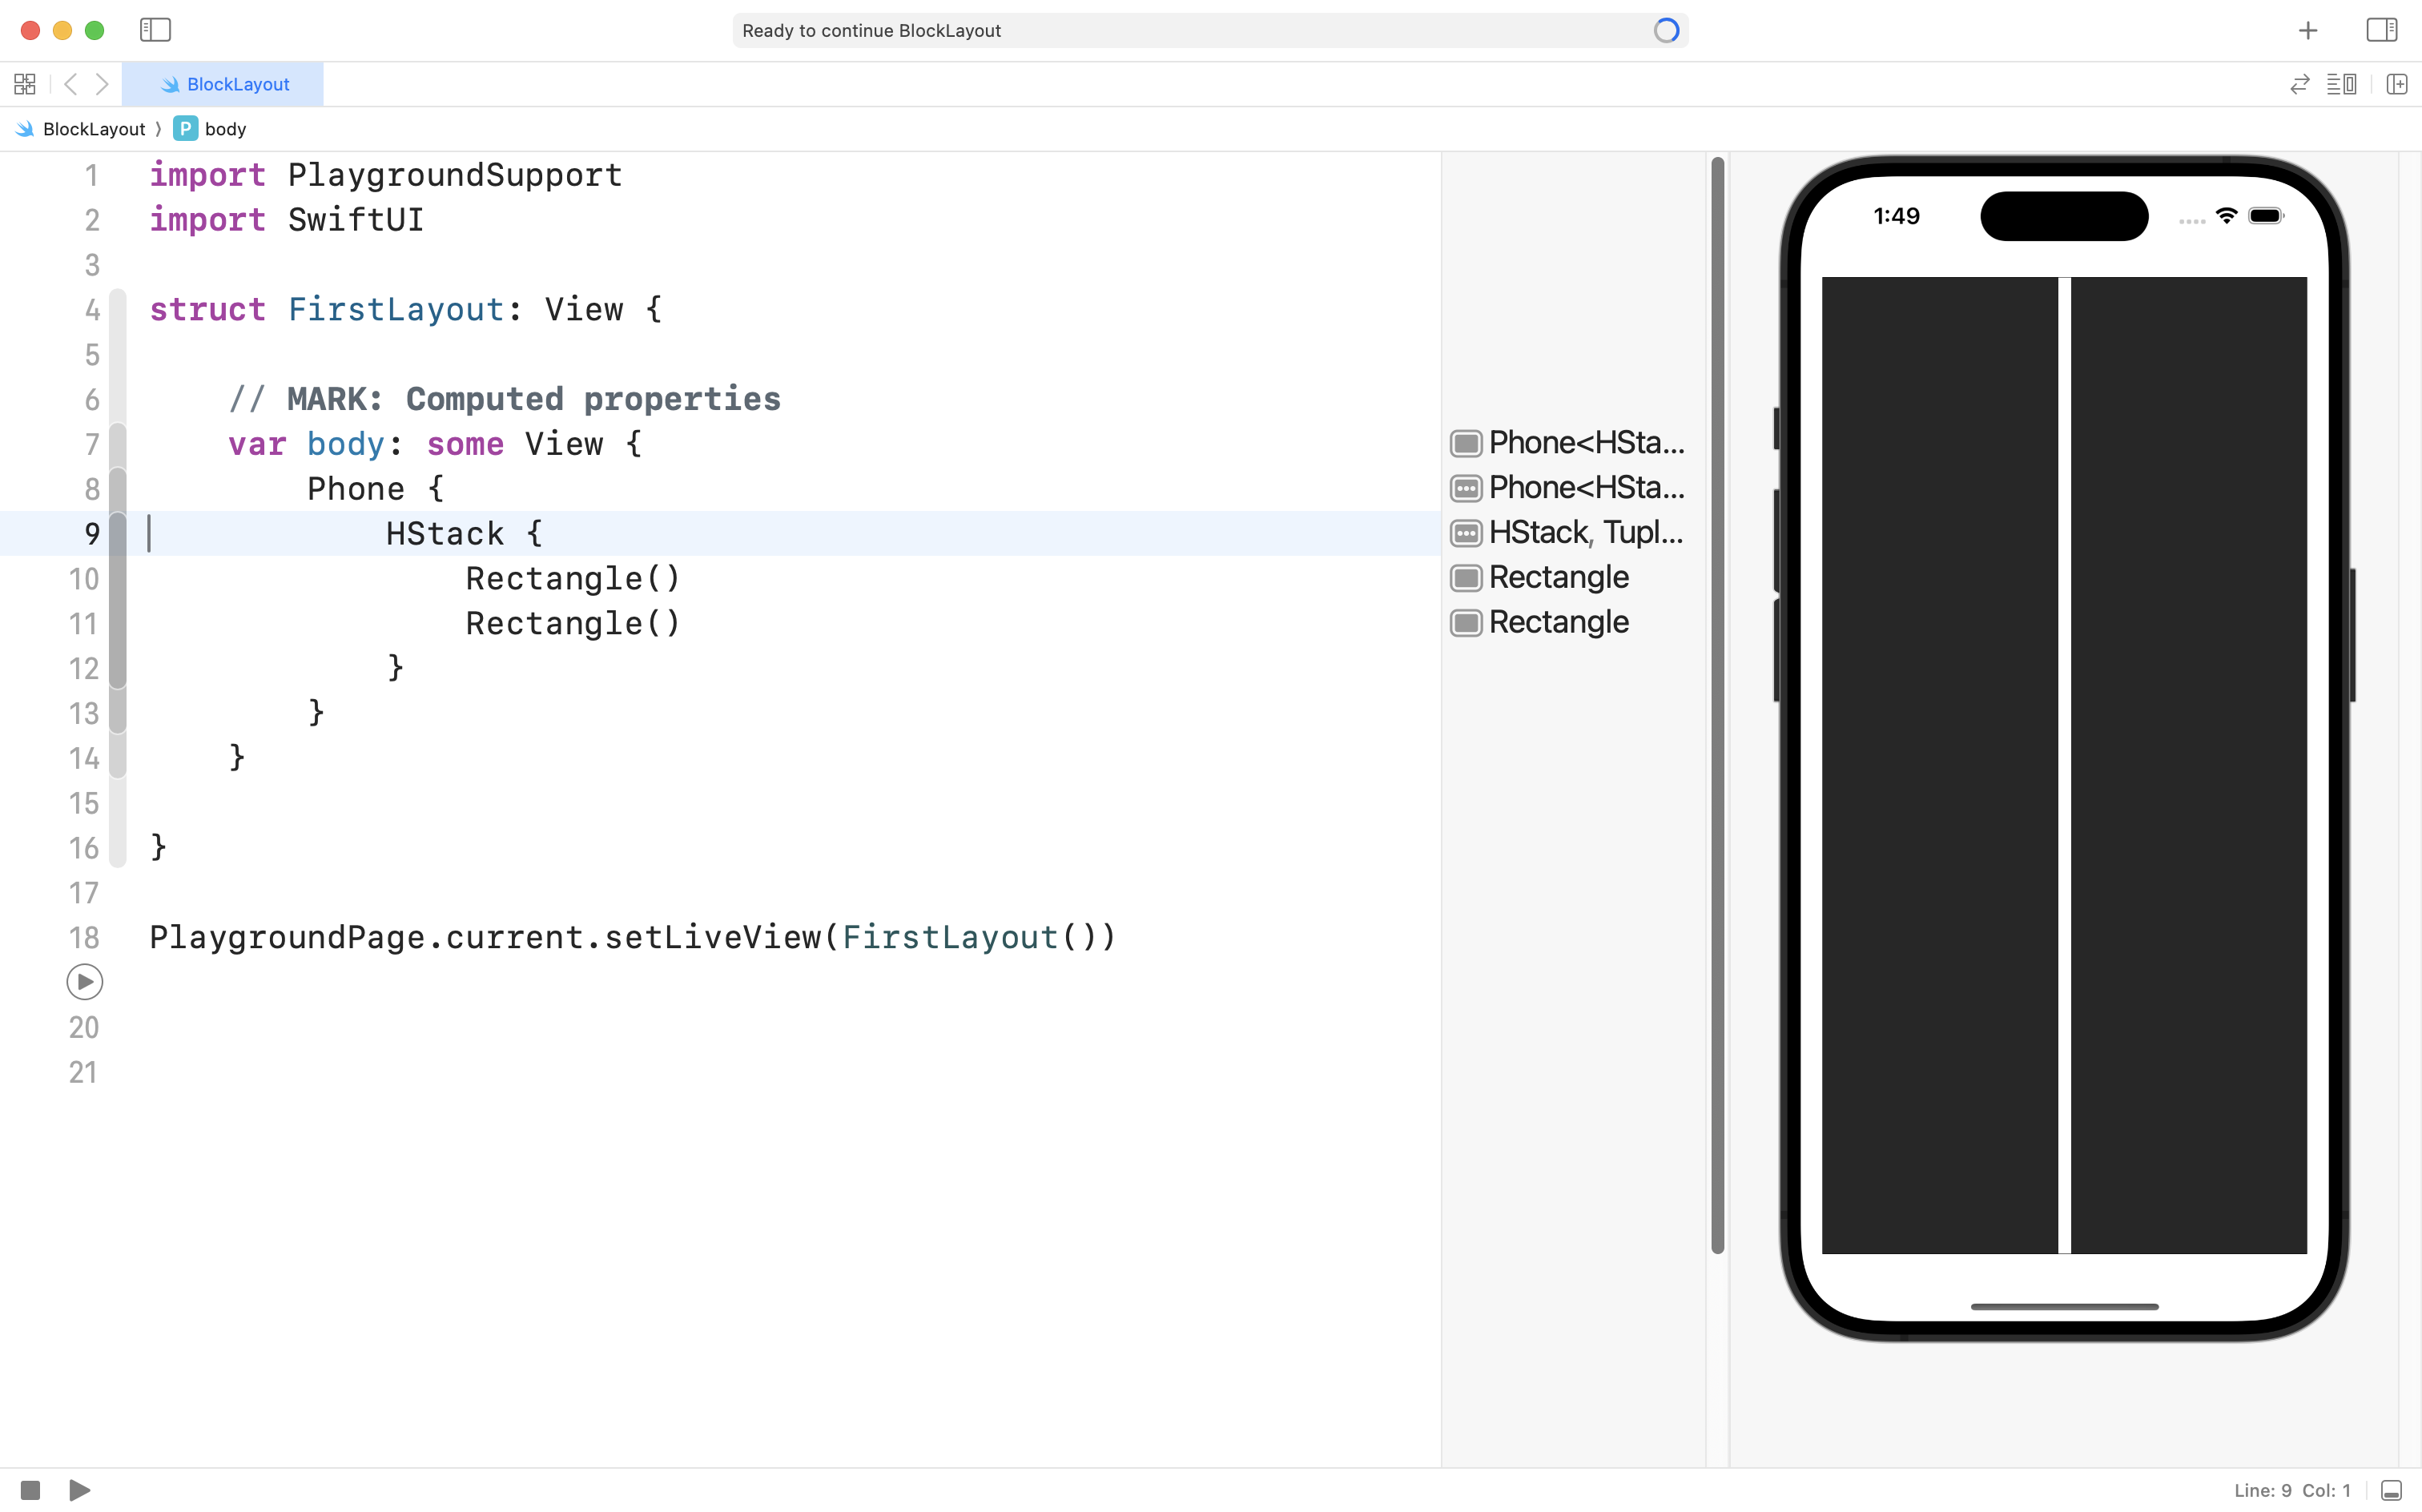2422x1512 pixels.
Task: Toggle the left navigator sidebar
Action: 155,30
